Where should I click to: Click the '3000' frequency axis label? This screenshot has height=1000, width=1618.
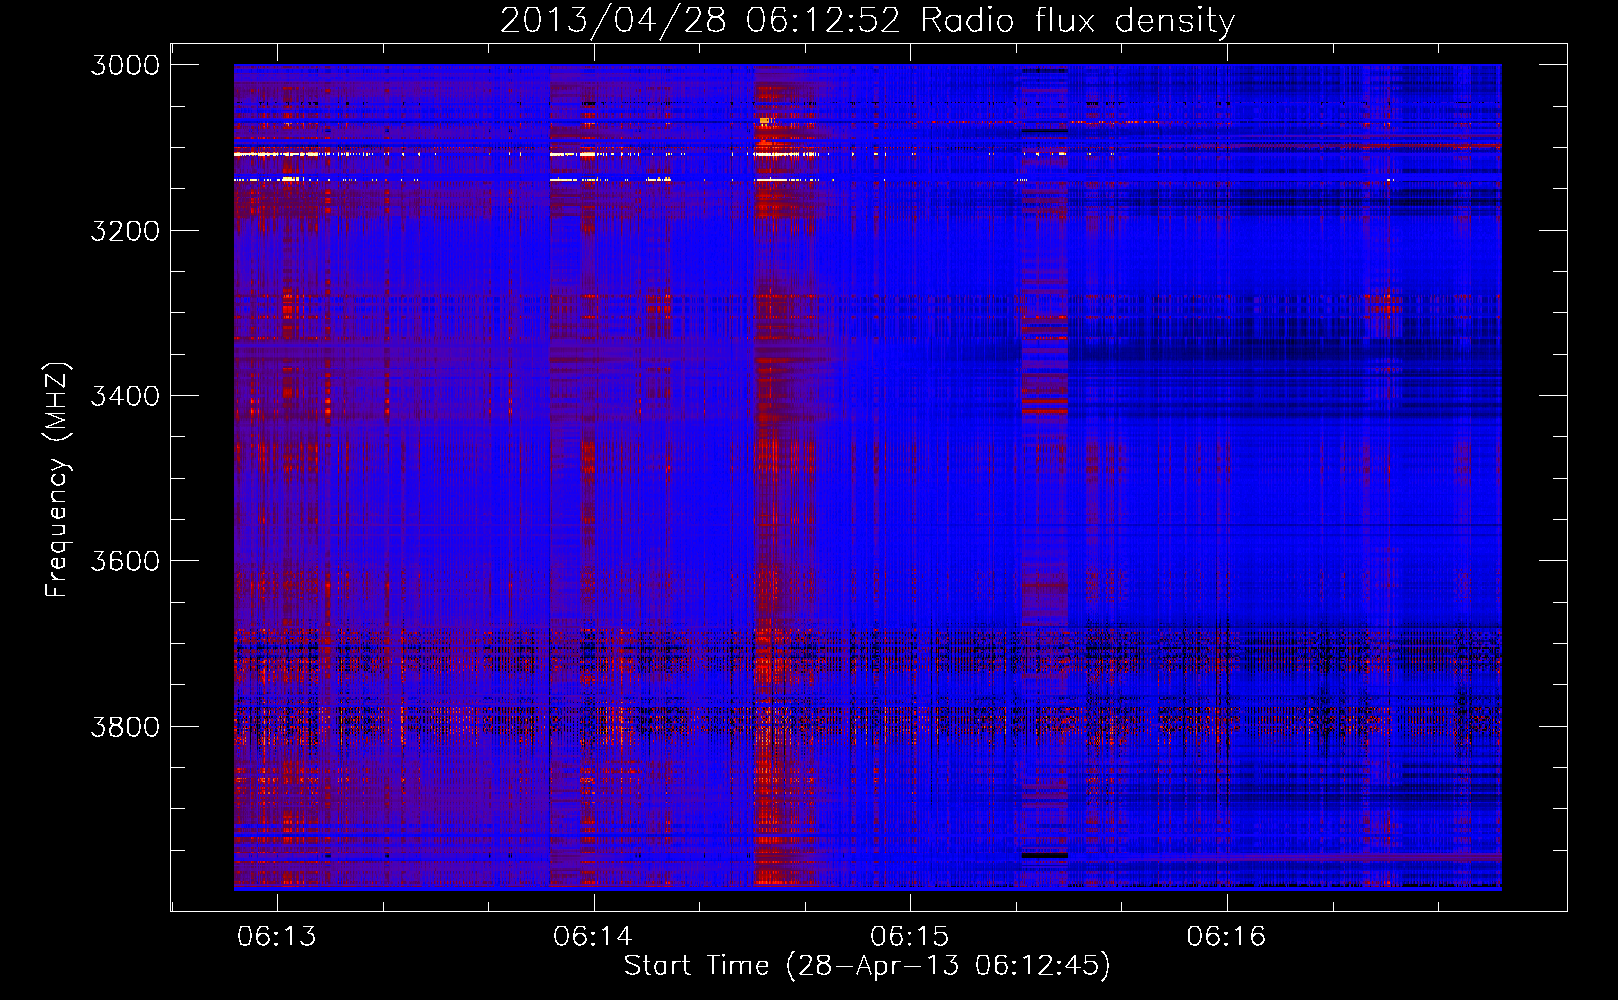125,65
